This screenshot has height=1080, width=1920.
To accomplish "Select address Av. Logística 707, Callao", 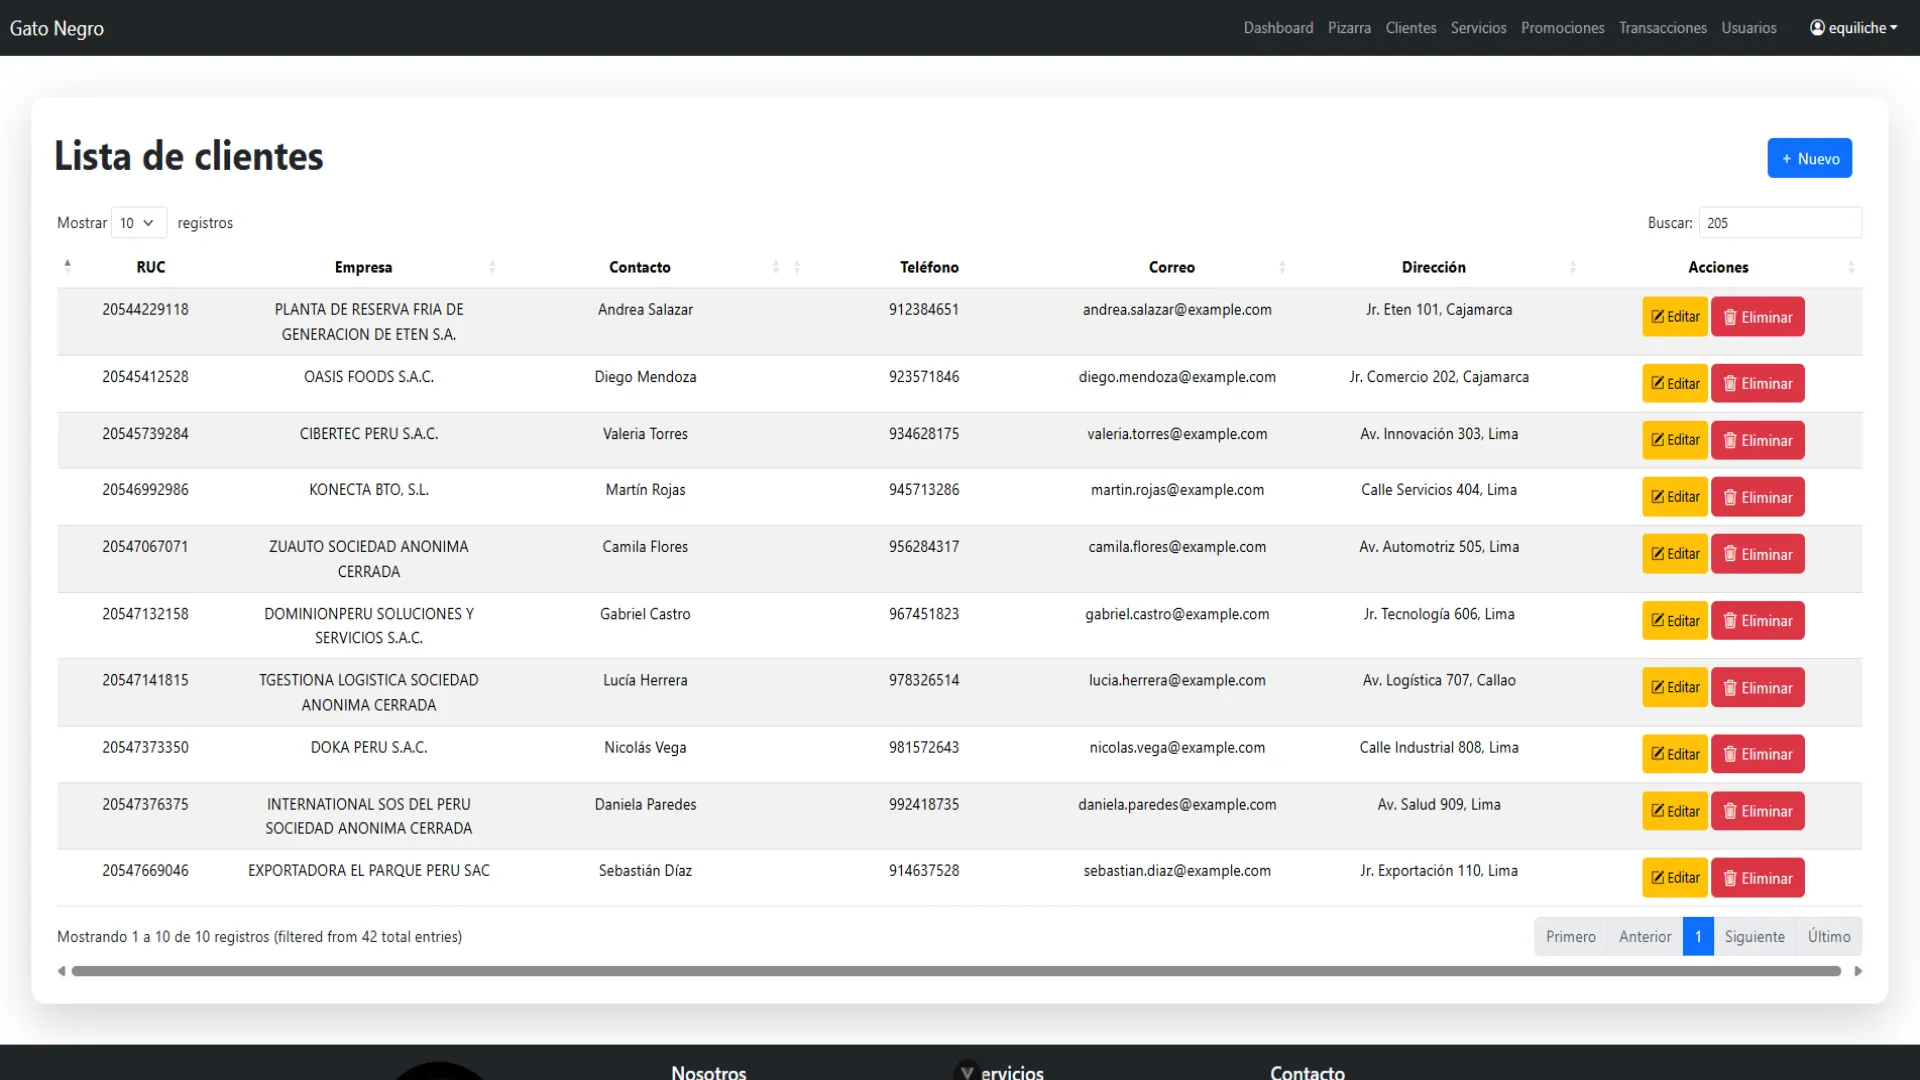I will 1439,681.
